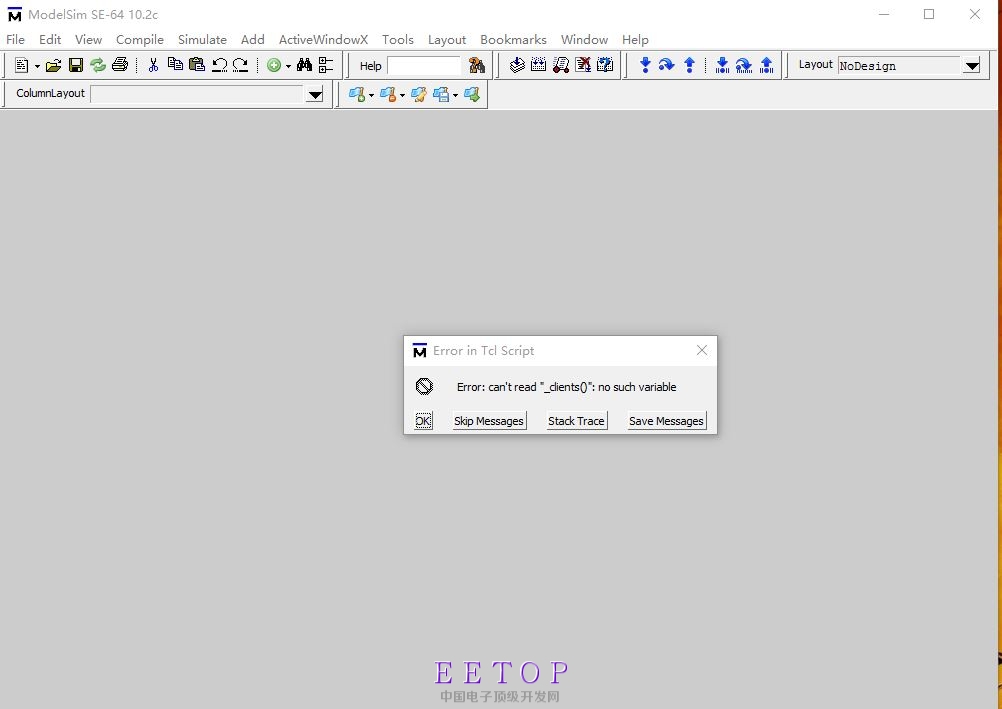
Task: Click the Break icon with red X
Action: pyautogui.click(x=583, y=65)
